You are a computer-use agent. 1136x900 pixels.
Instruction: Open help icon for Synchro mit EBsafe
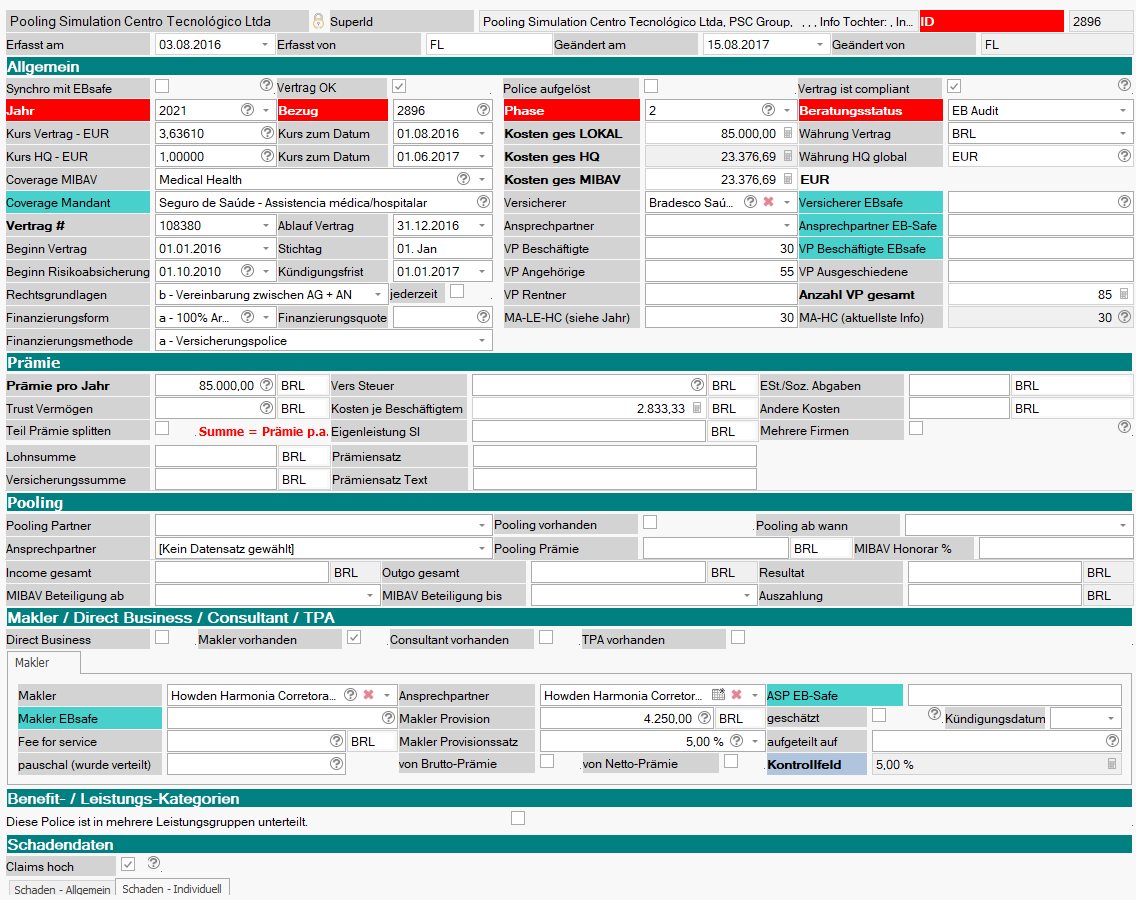point(267,86)
